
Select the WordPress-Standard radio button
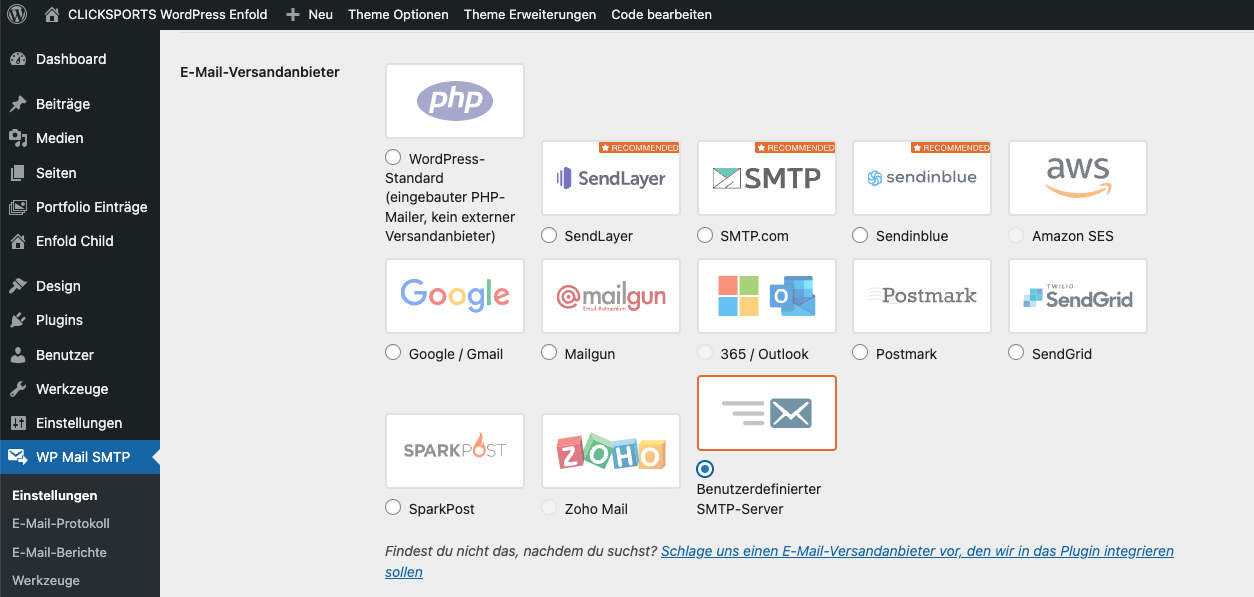point(393,158)
